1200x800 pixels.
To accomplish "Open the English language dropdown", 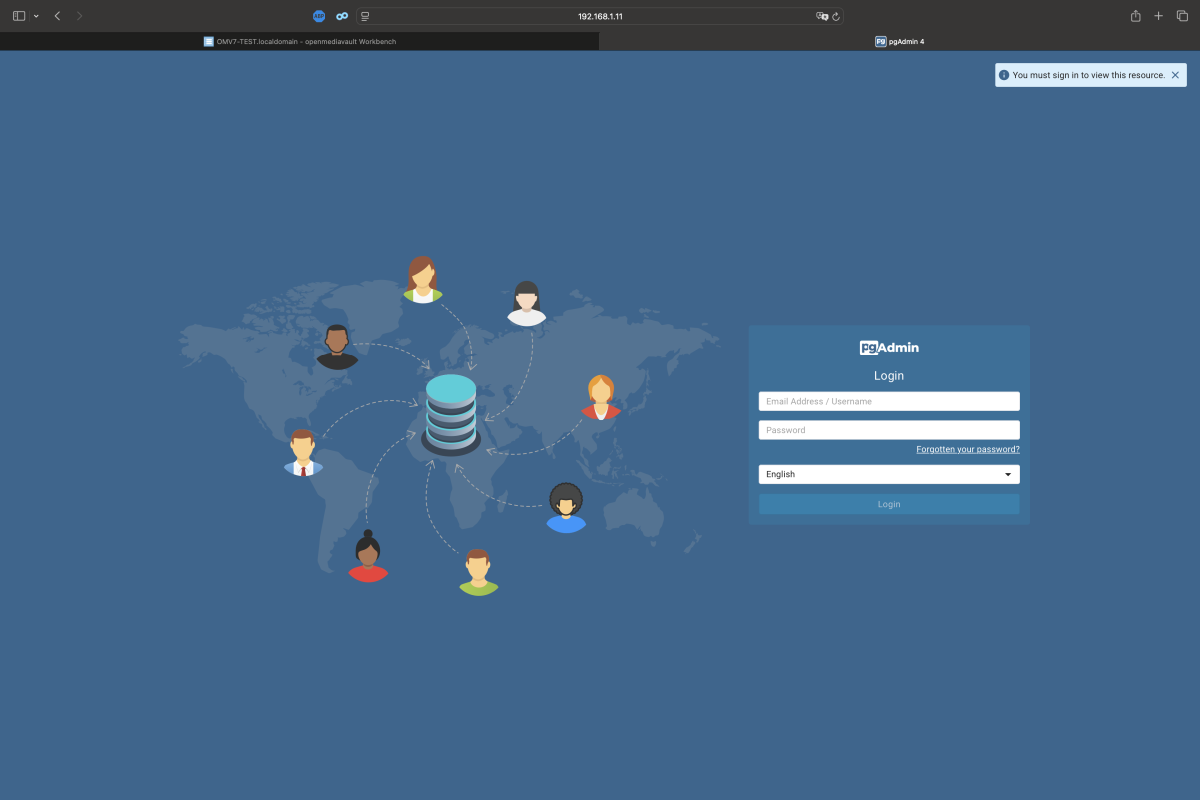I will [x=889, y=474].
